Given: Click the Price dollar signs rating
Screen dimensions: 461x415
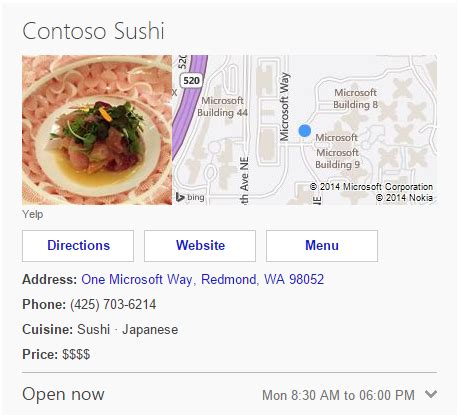Looking at the screenshot, I should click(76, 354).
